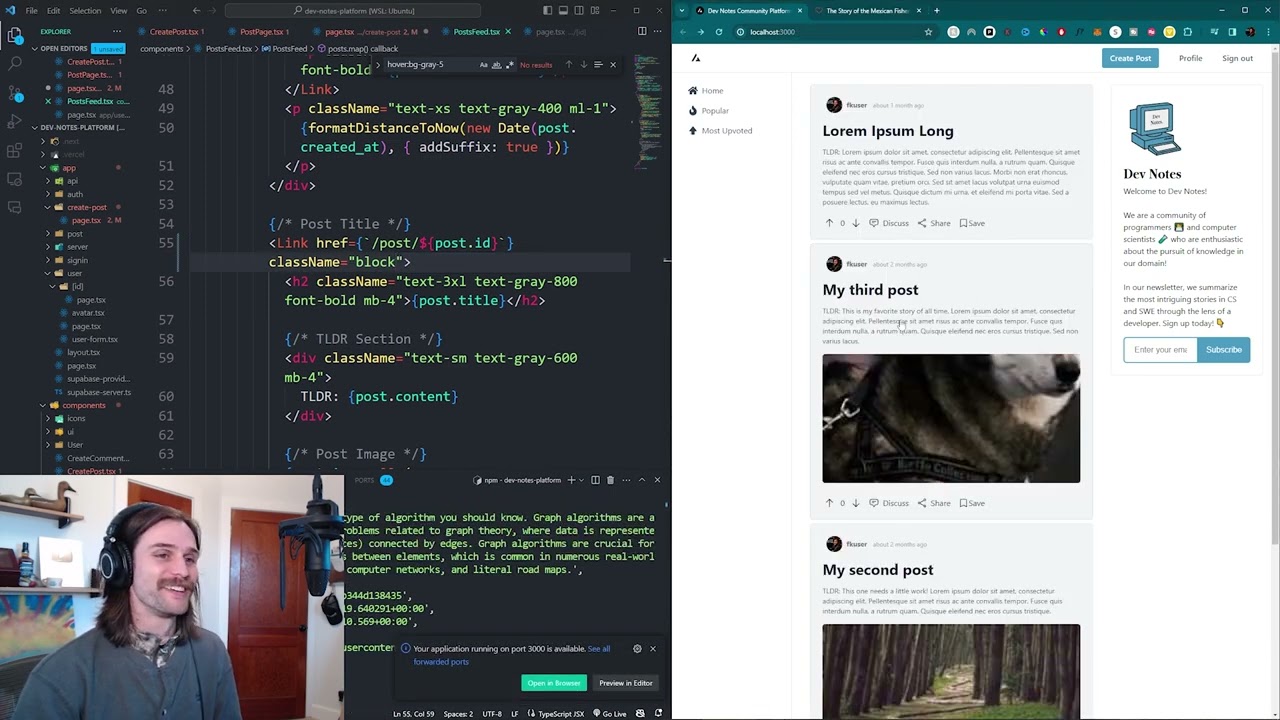Close the PostsFeed.tsx editor tab

tap(507, 32)
